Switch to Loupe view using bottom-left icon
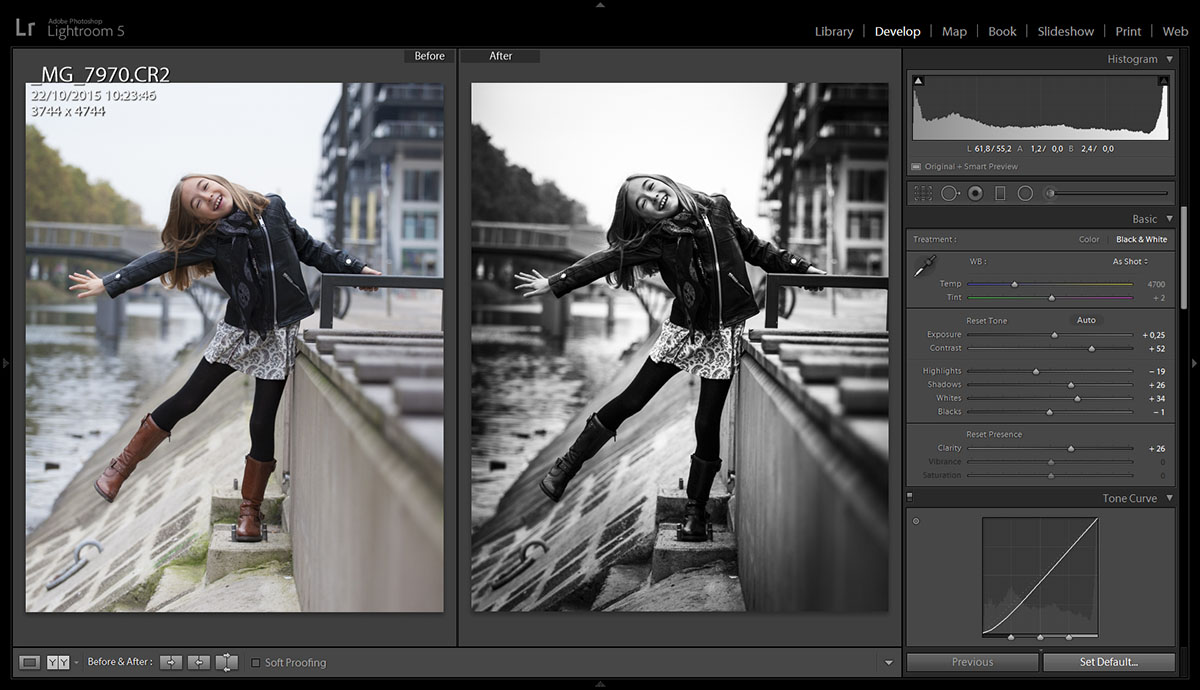The width and height of the screenshot is (1200, 690). (30, 661)
